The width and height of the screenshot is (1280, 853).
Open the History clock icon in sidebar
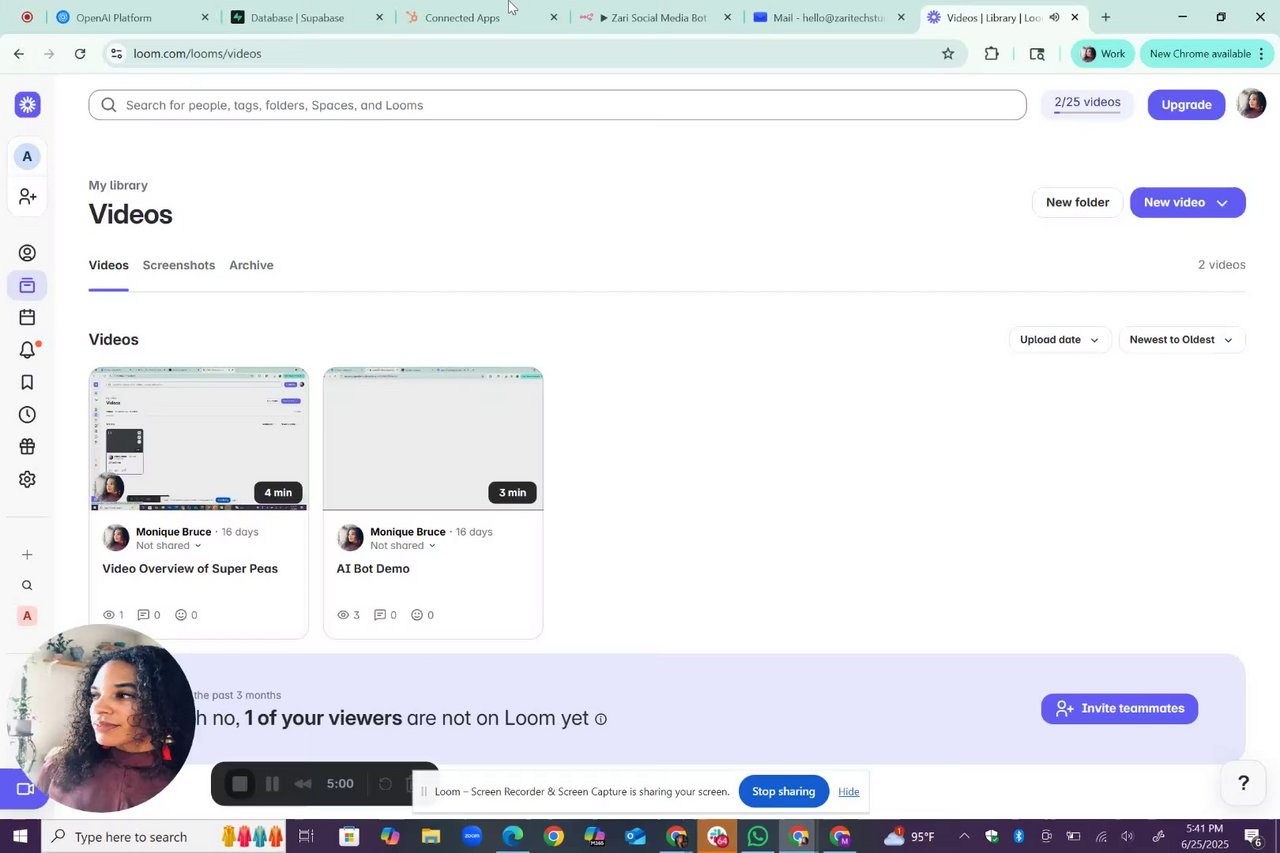(28, 415)
